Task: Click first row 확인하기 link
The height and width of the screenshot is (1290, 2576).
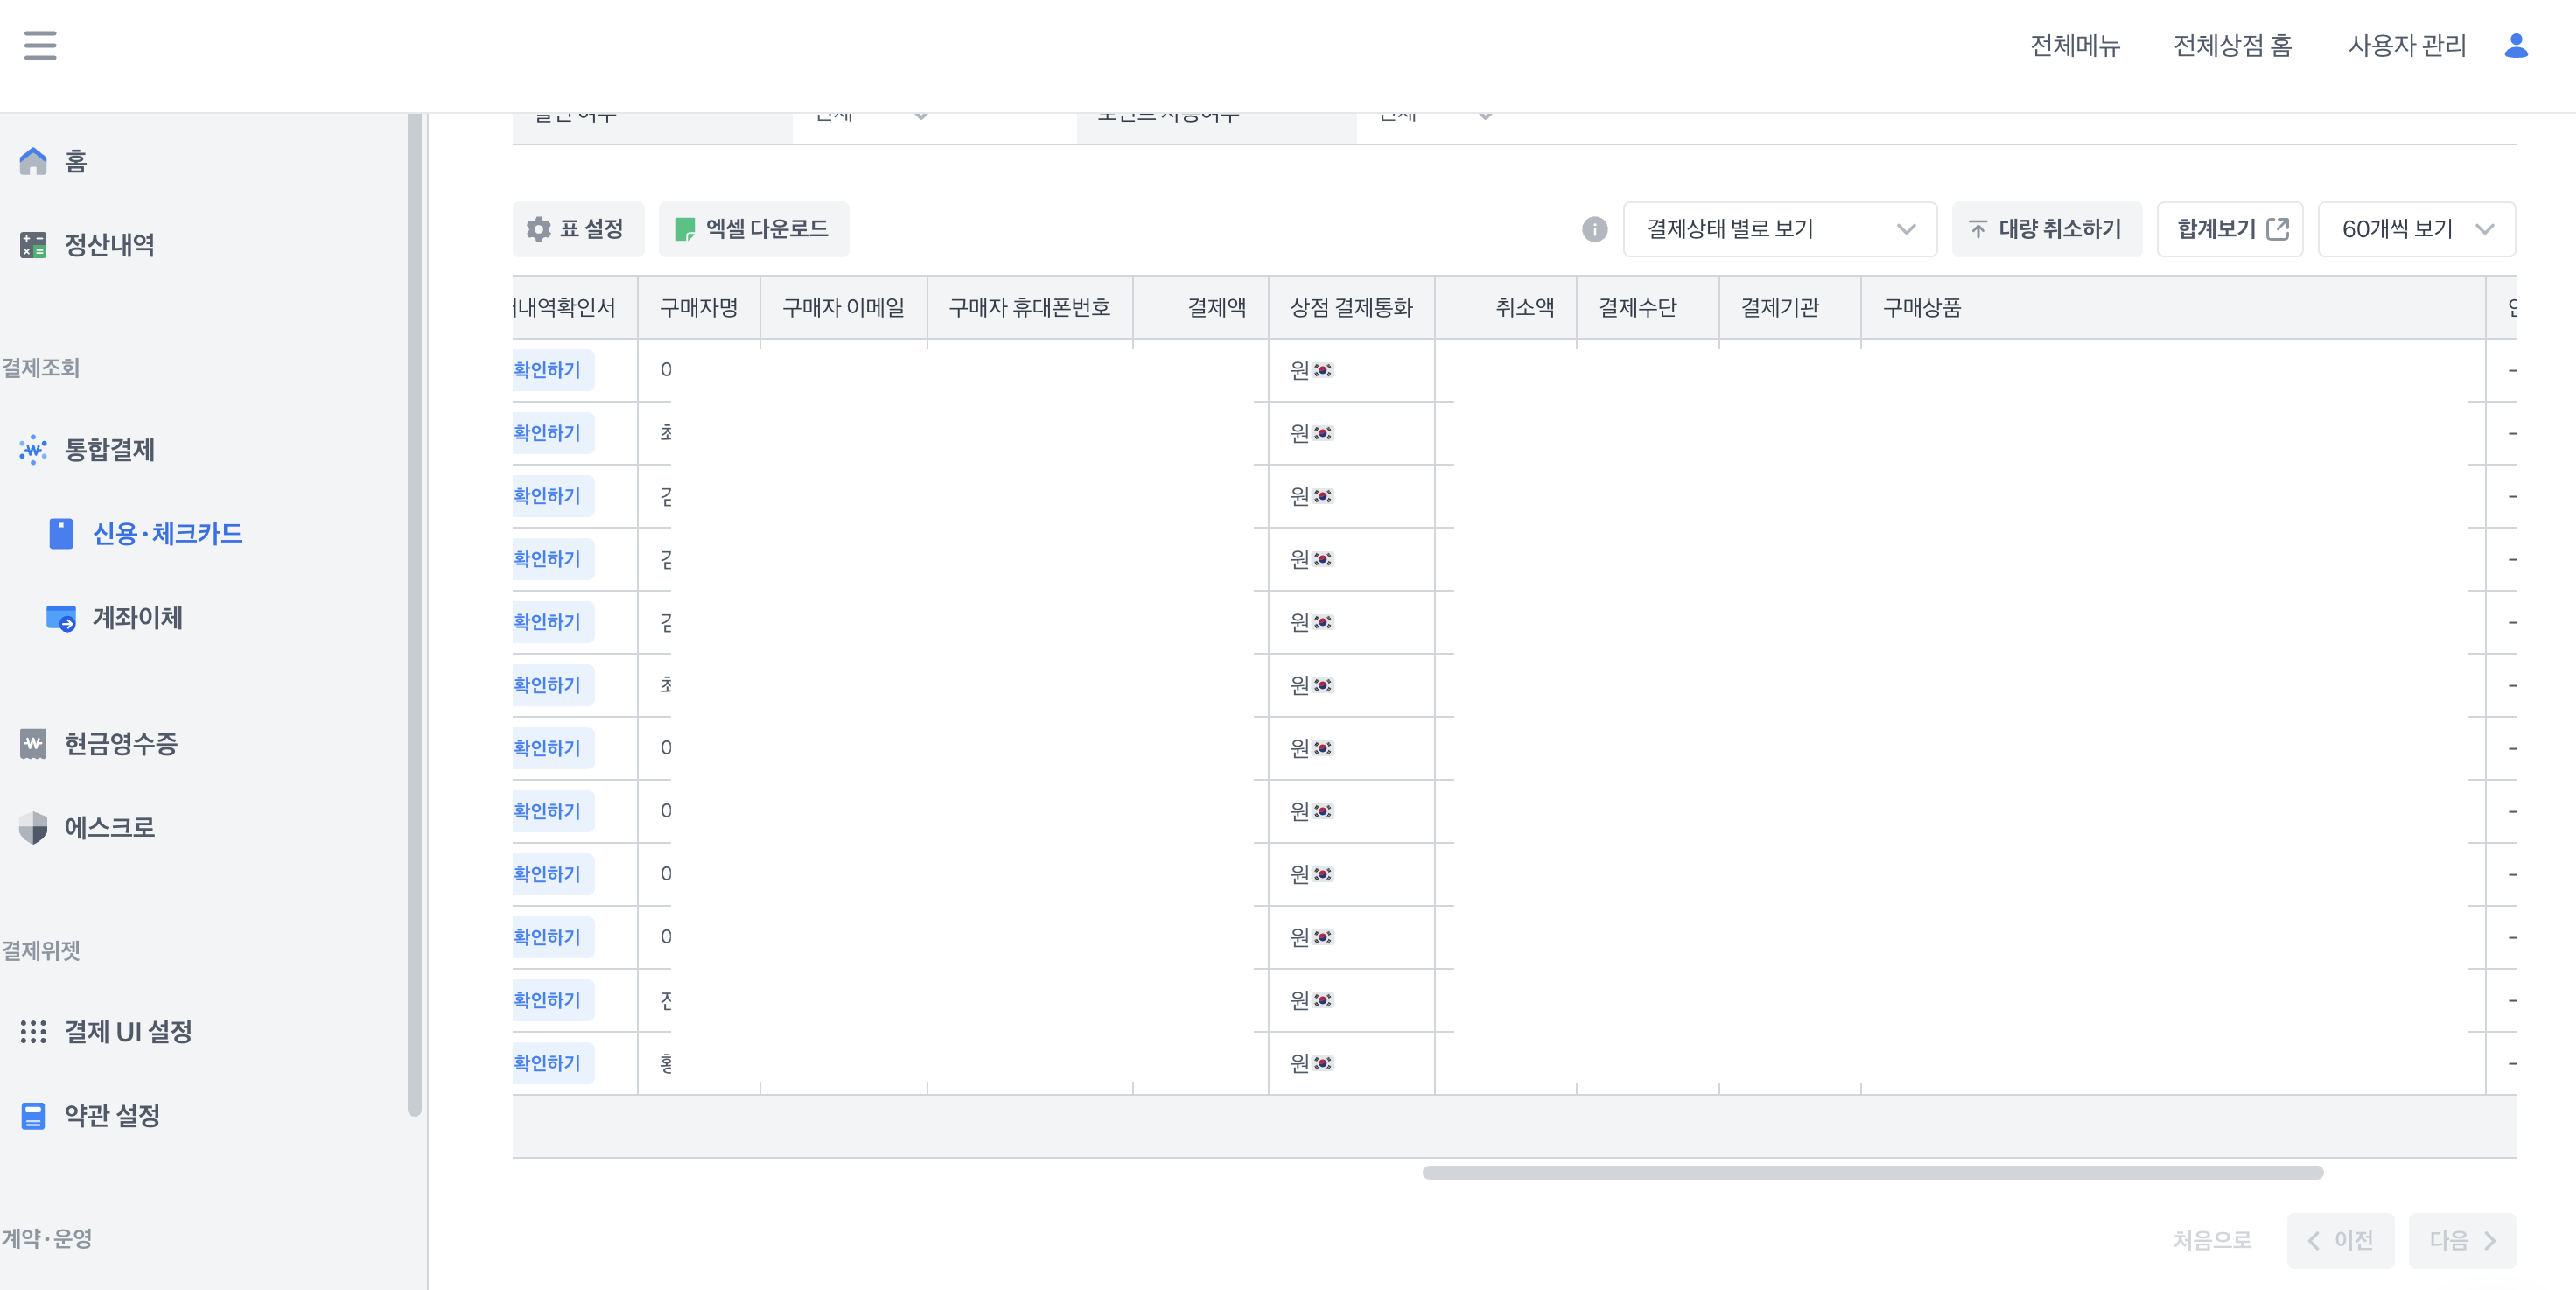Action: [x=548, y=370]
